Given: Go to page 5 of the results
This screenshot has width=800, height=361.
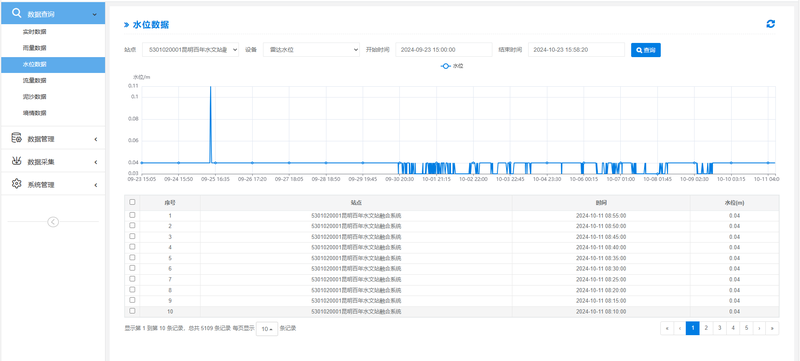Looking at the screenshot, I should (746, 328).
